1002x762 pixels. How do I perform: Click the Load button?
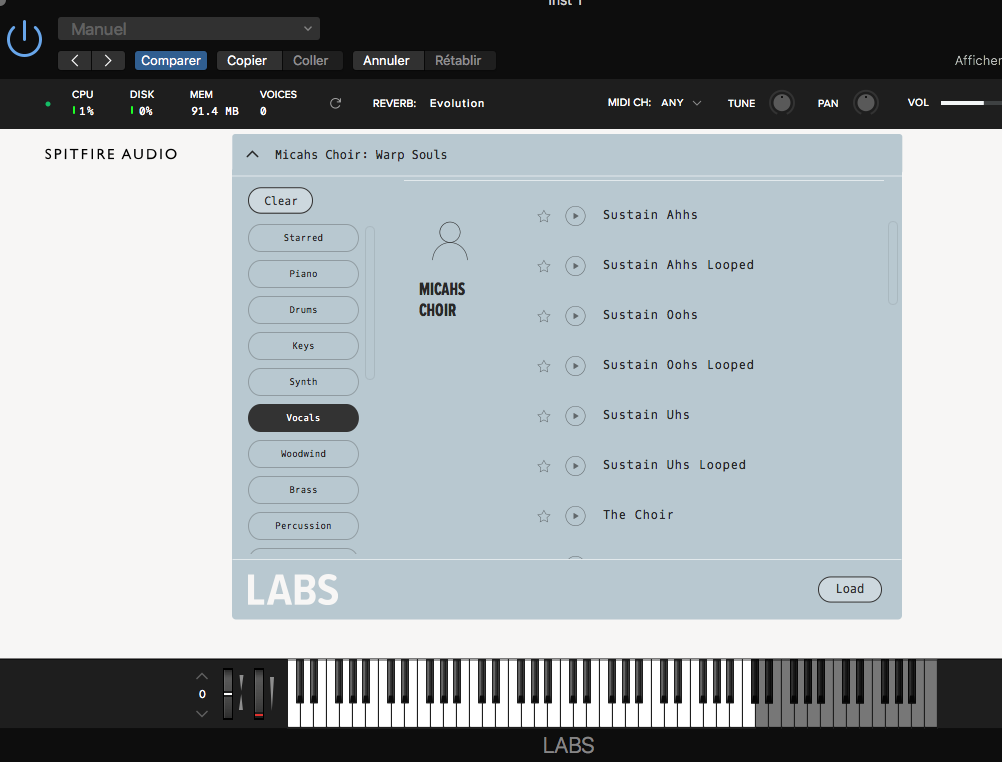[x=849, y=589]
